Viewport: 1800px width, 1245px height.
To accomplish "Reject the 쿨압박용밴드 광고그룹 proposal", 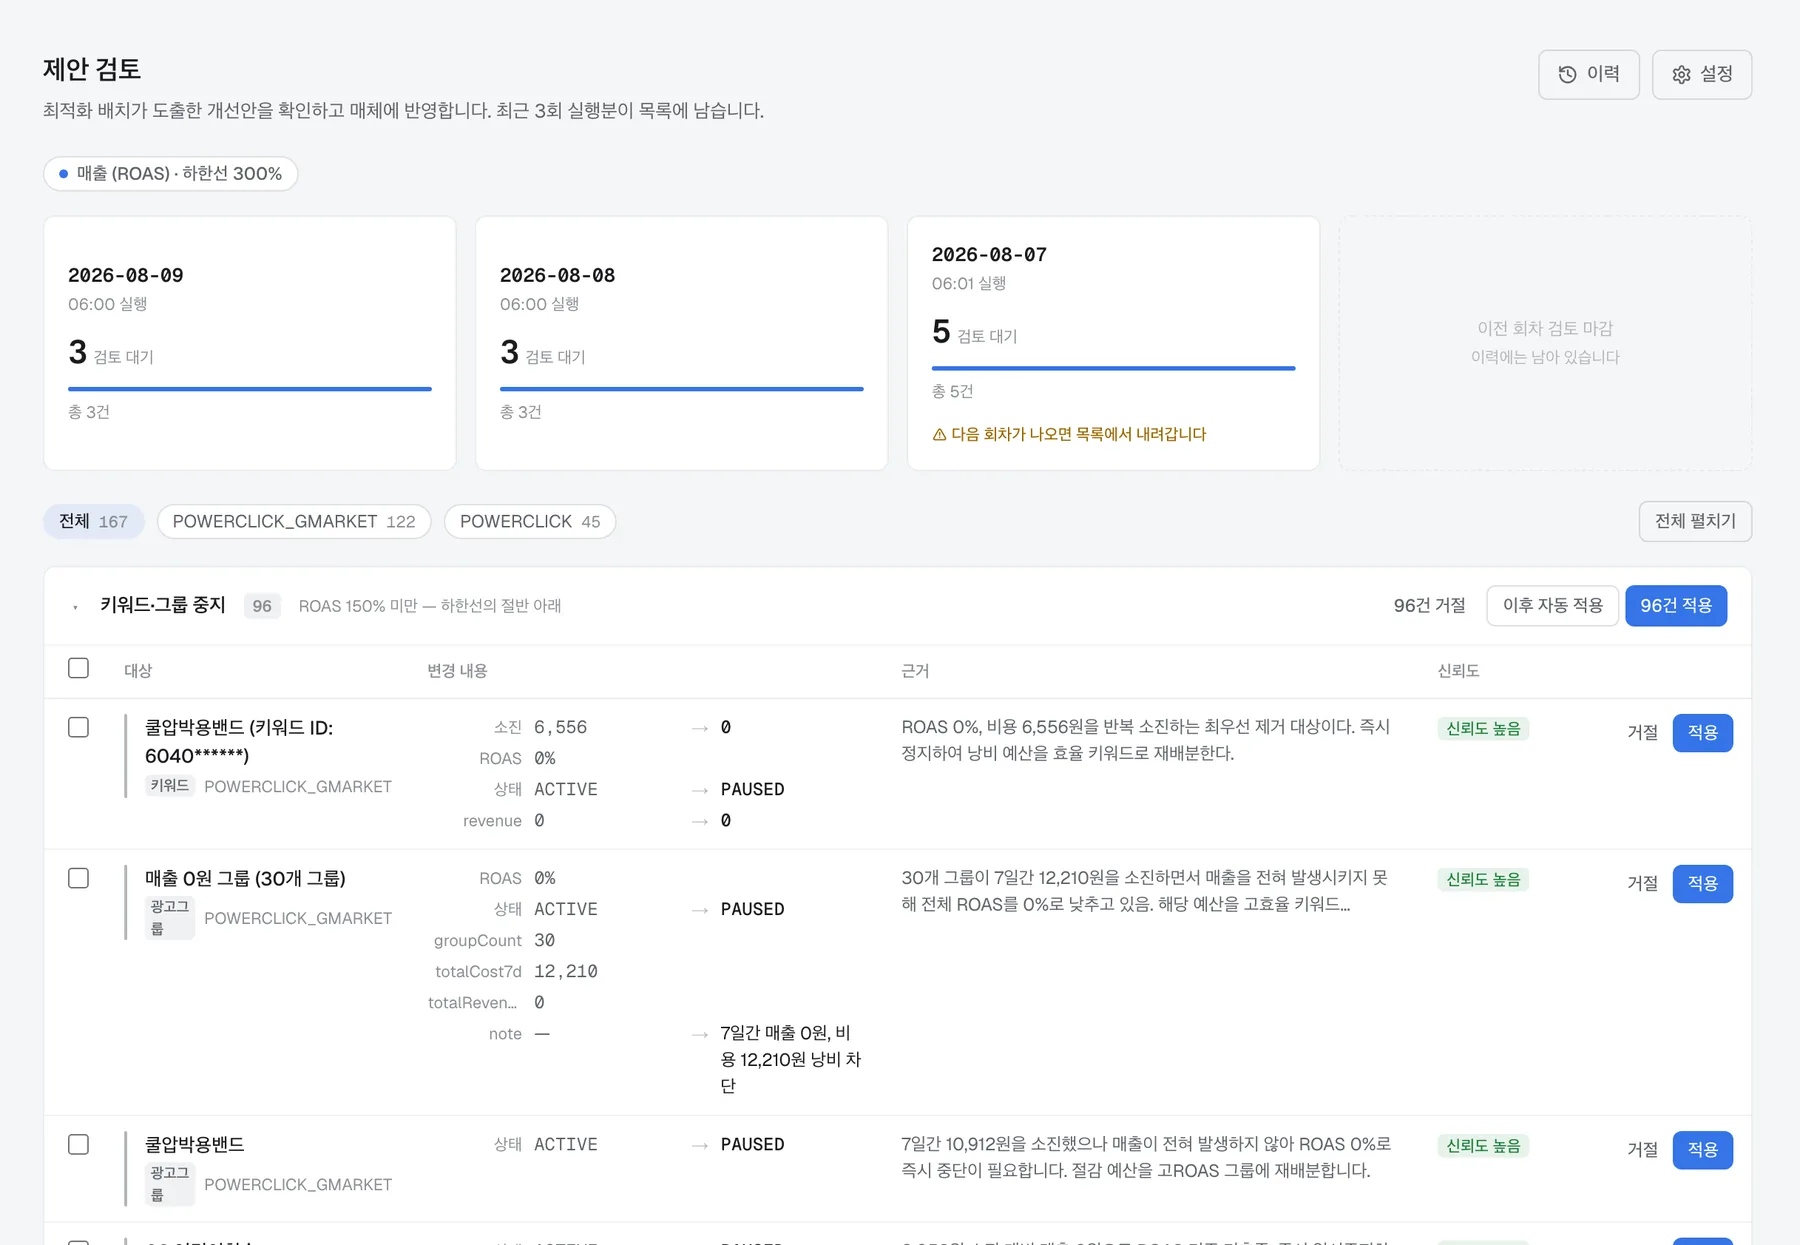I will coord(1642,1149).
